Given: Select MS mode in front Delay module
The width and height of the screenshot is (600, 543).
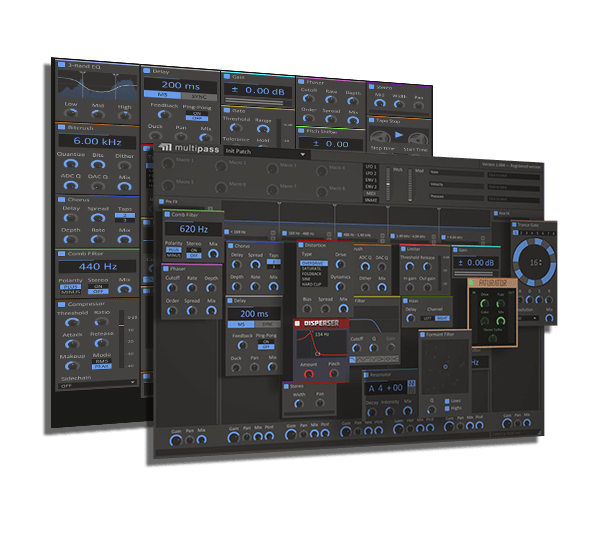Looking at the screenshot, I should [x=241, y=324].
